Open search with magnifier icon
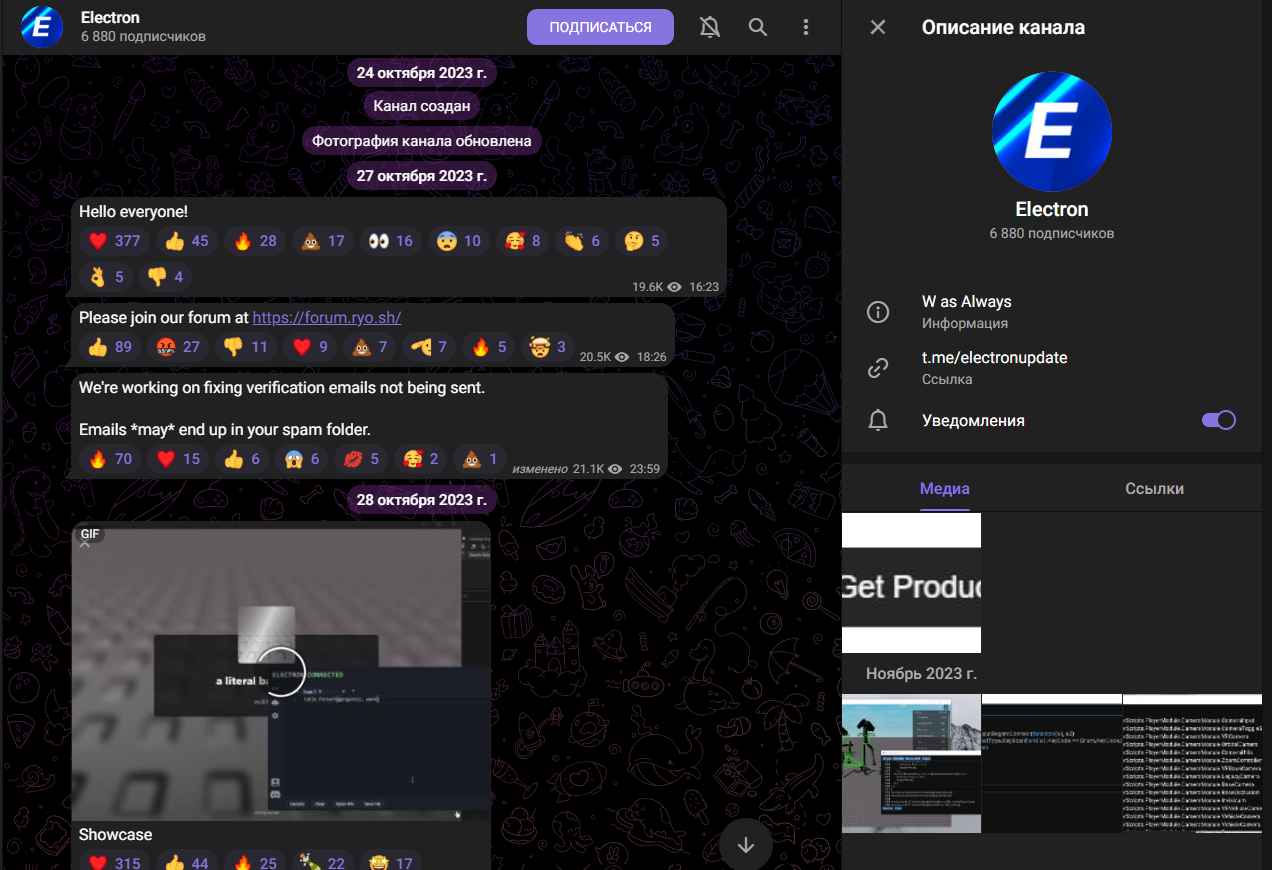1272x870 pixels. click(758, 27)
